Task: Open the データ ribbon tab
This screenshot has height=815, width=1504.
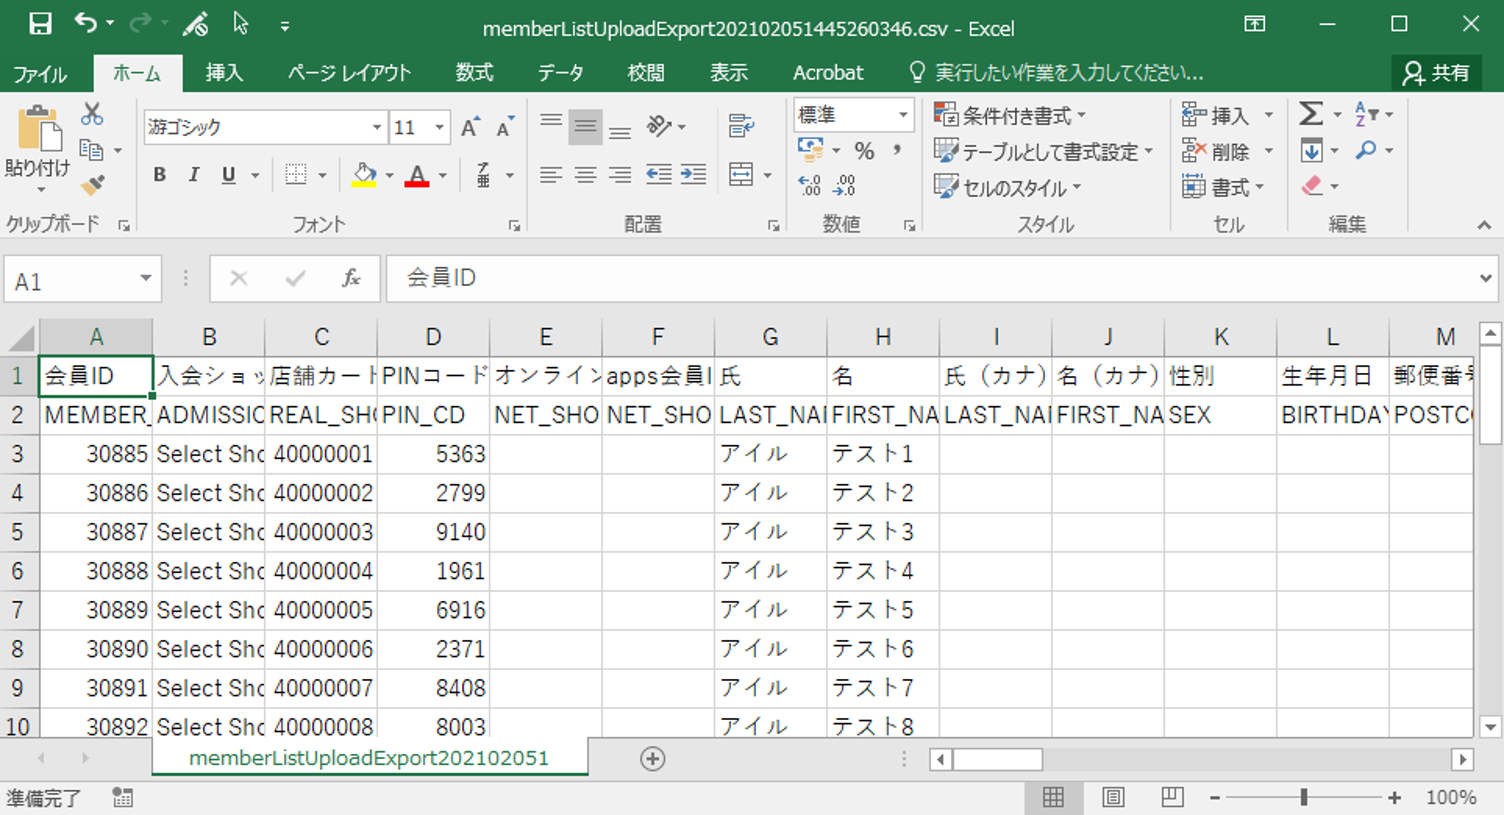Action: click(560, 73)
